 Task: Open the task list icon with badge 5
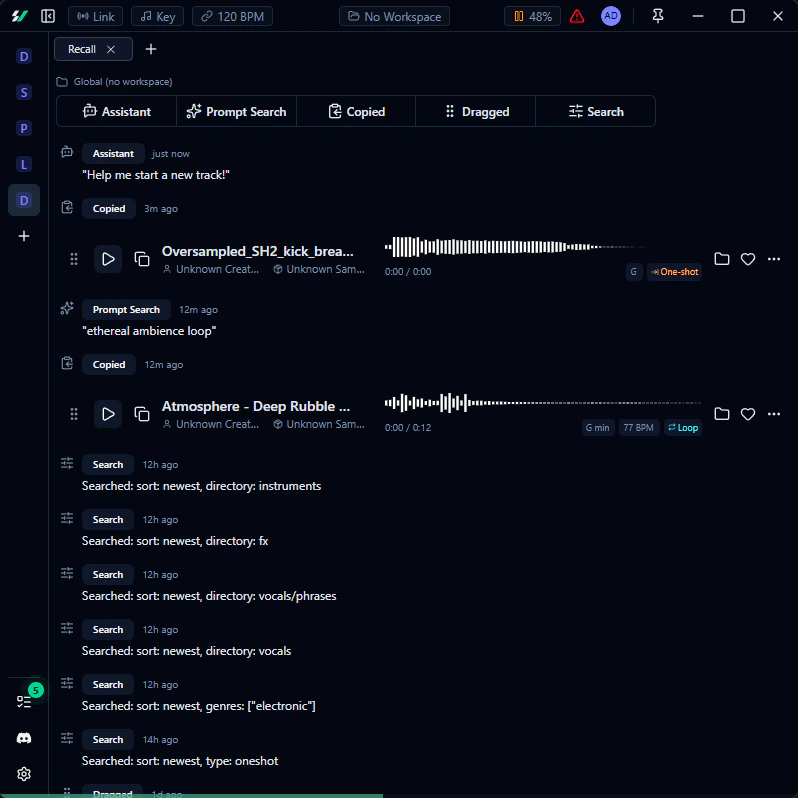[24, 702]
